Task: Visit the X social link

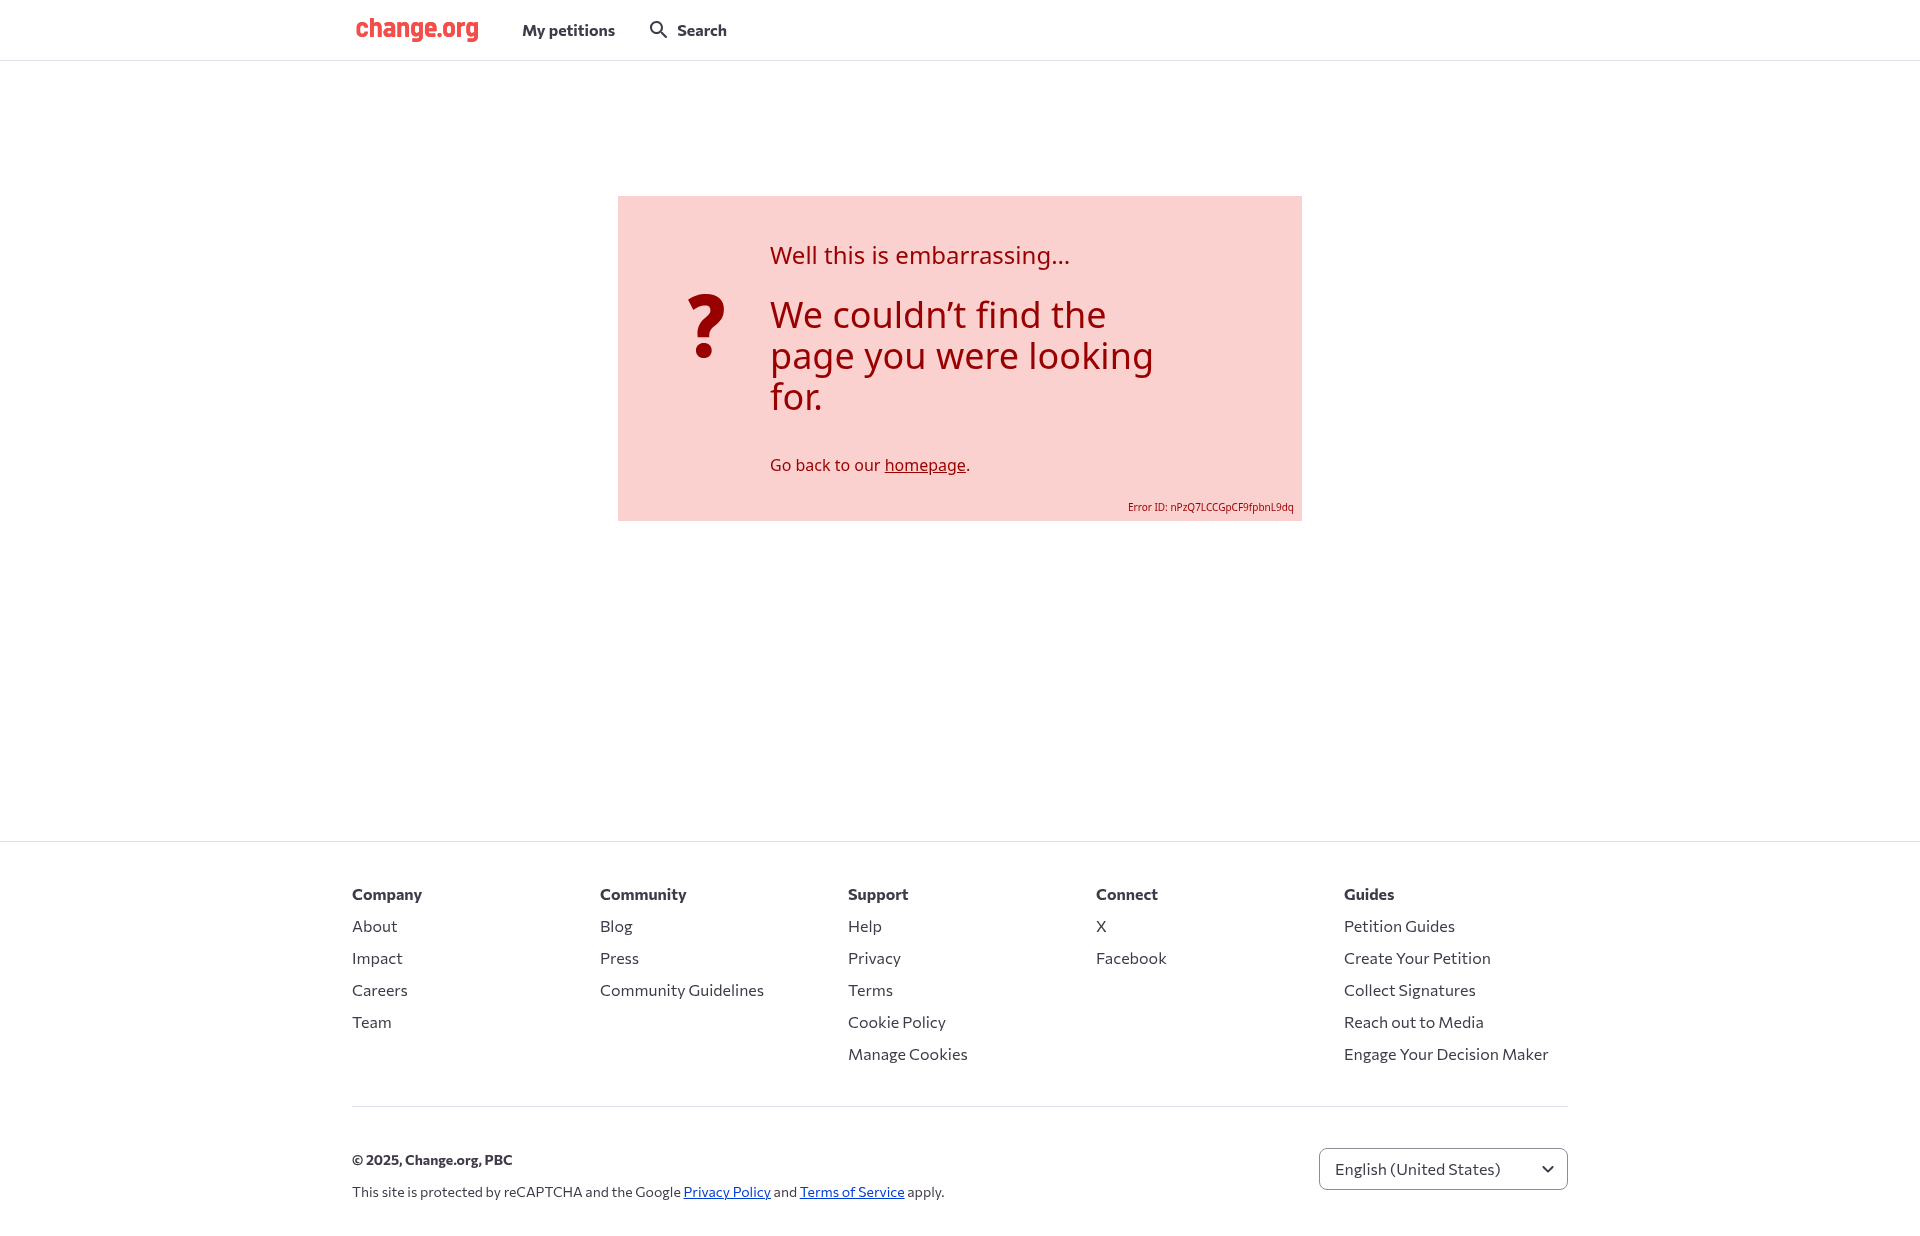Action: point(1101,926)
